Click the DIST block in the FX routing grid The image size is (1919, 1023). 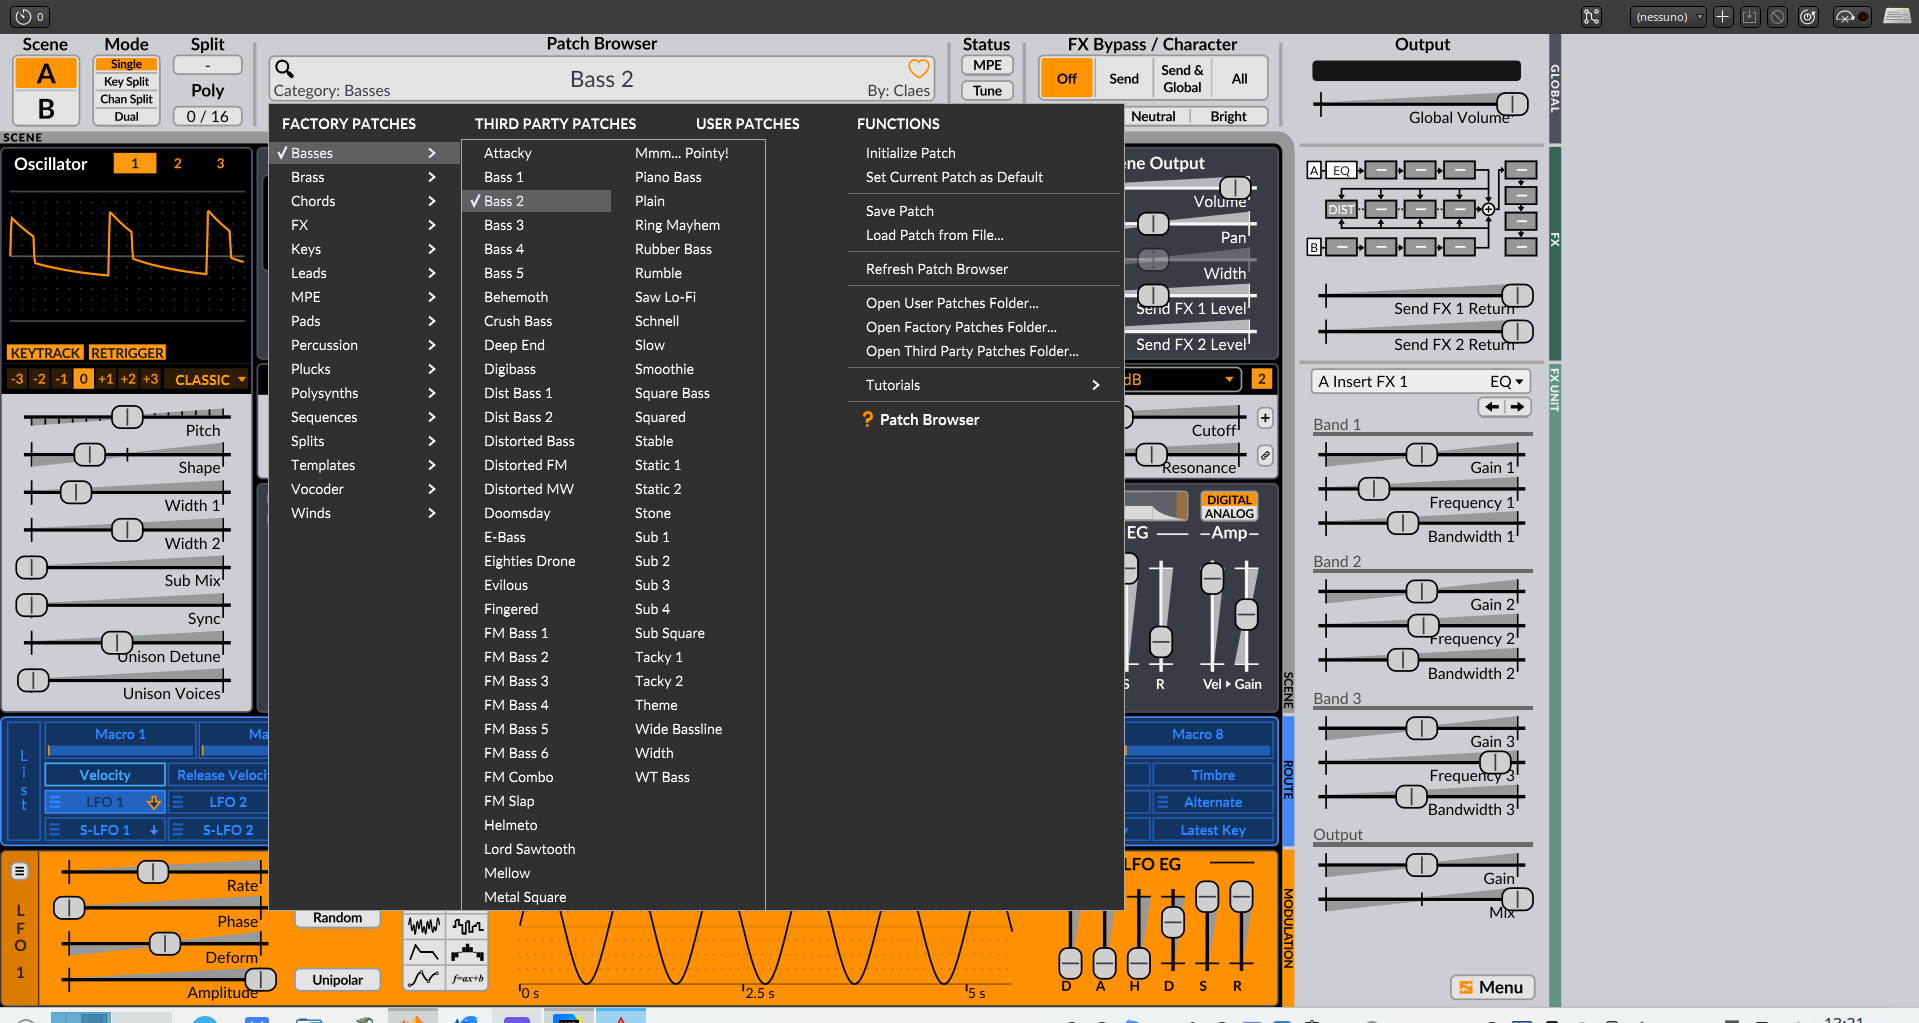[1340, 210]
